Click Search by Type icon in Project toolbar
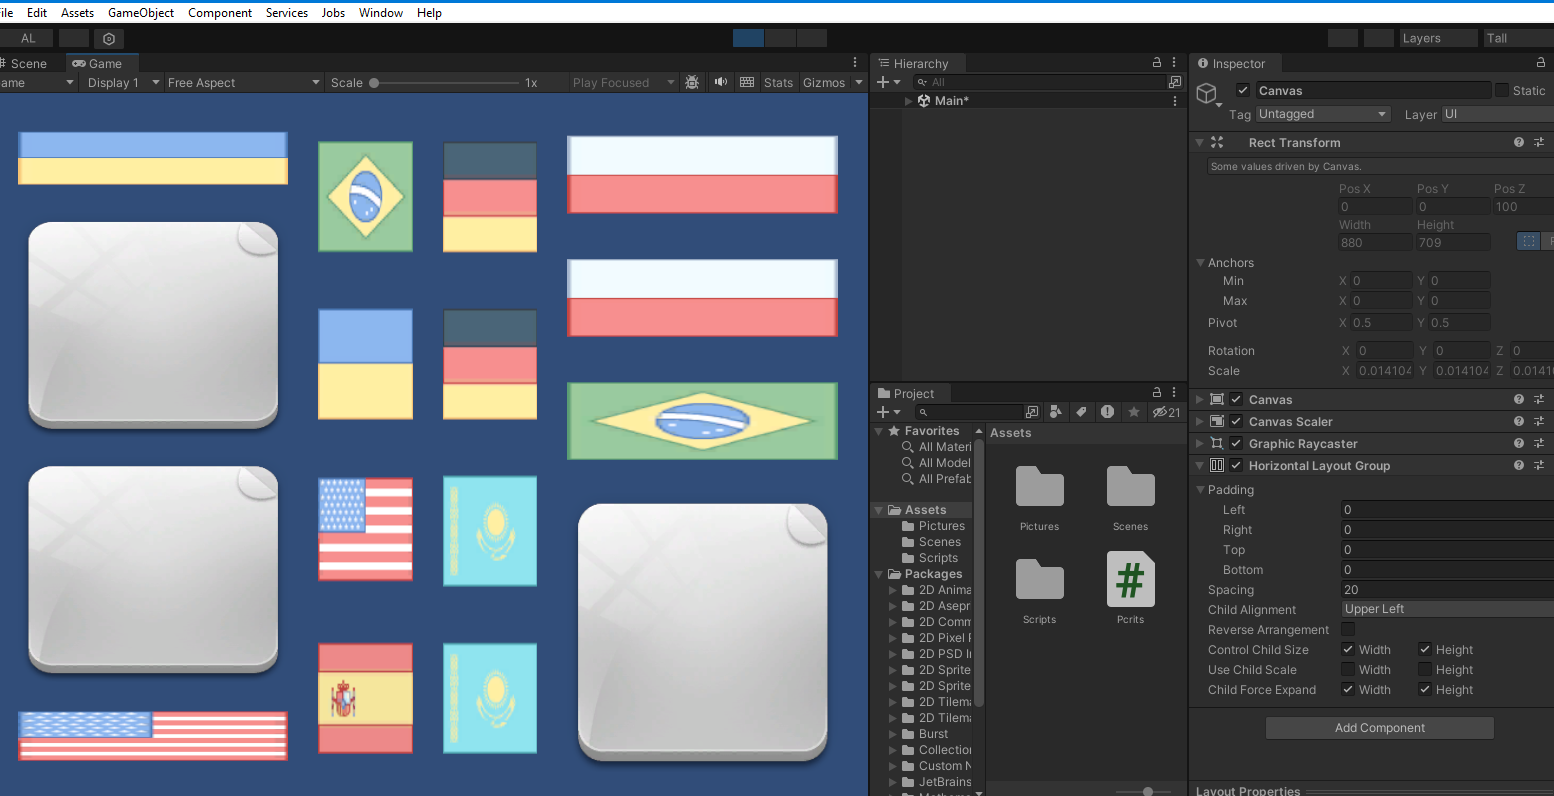 point(1056,412)
